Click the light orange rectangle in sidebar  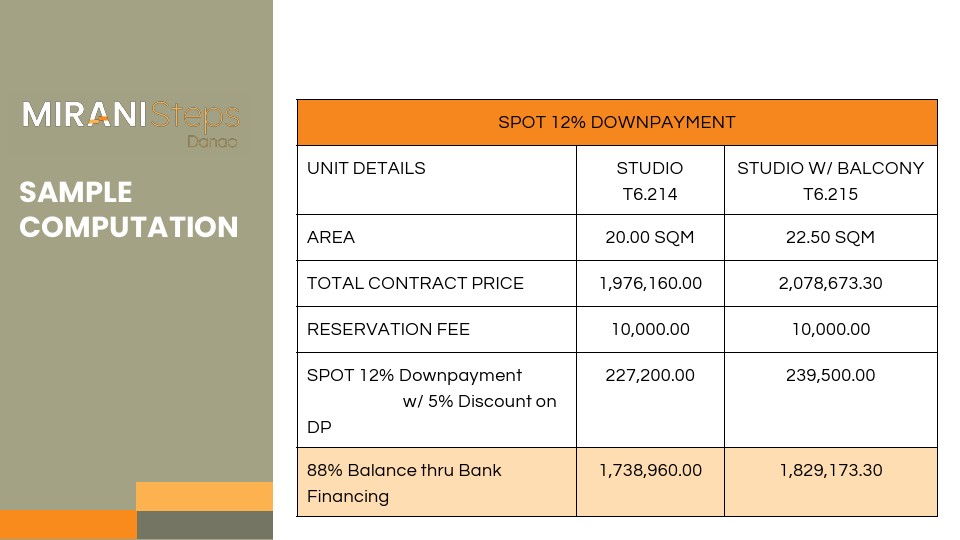point(204,496)
